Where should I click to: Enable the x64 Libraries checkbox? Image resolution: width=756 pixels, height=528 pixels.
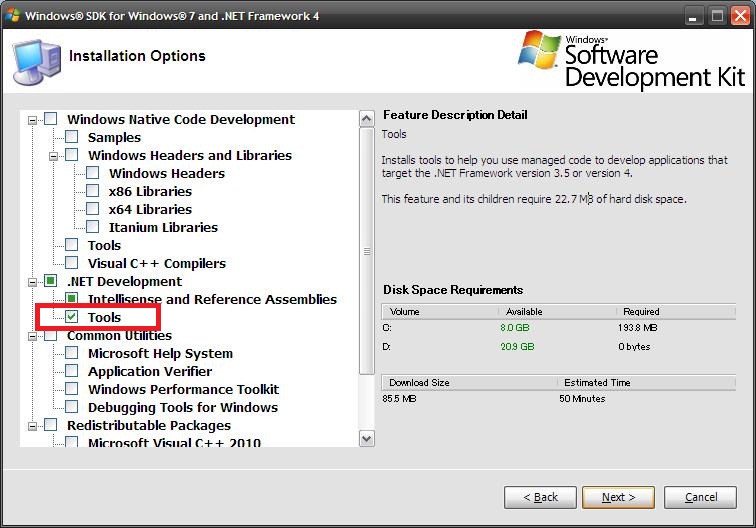coord(93,209)
